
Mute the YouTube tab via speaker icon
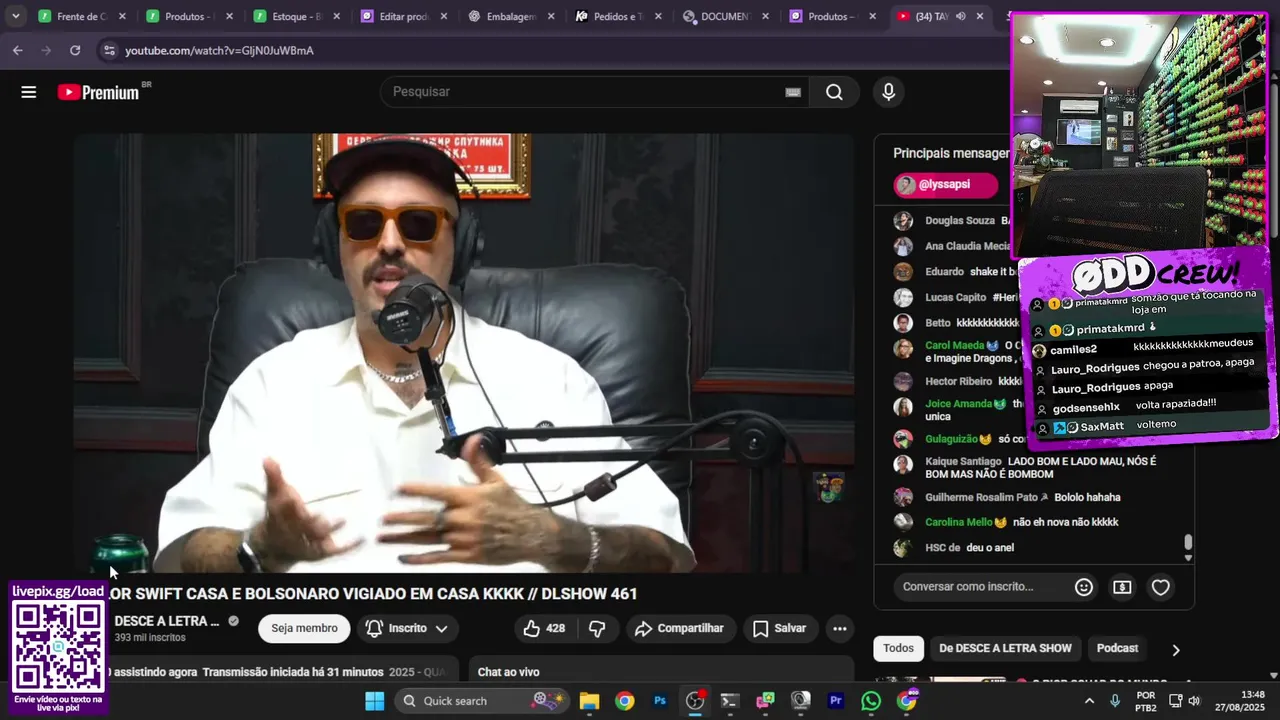[960, 16]
